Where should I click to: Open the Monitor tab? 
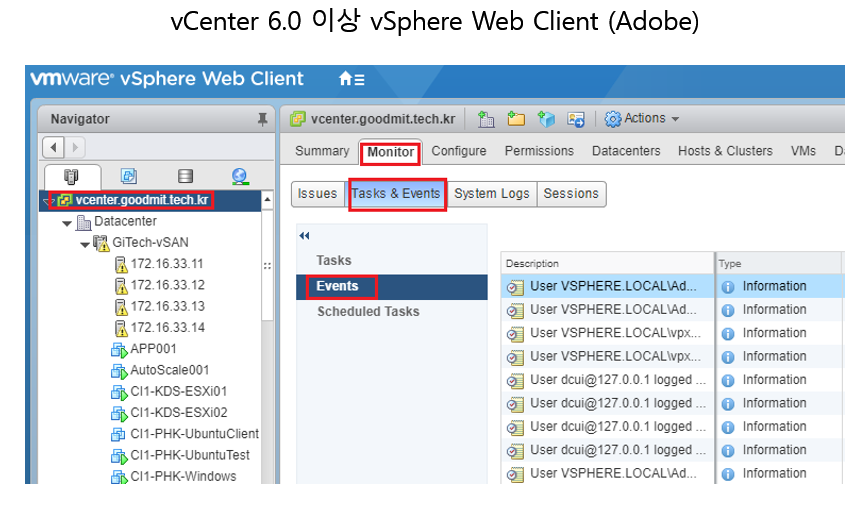pyautogui.click(x=390, y=152)
